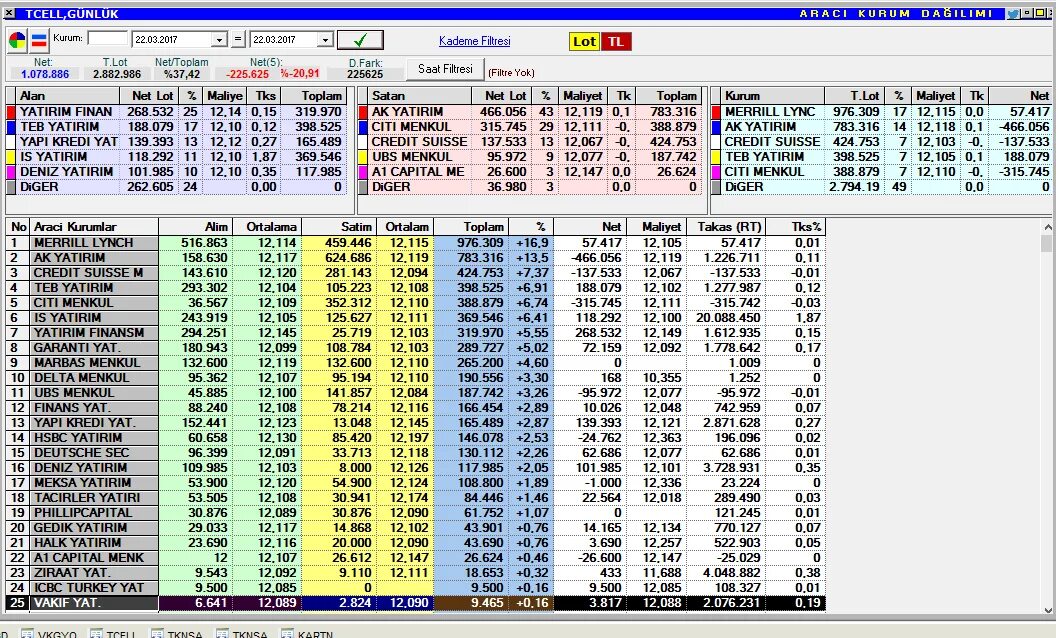Select the highlighted VAKIF YAT. row

[x=416, y=602]
